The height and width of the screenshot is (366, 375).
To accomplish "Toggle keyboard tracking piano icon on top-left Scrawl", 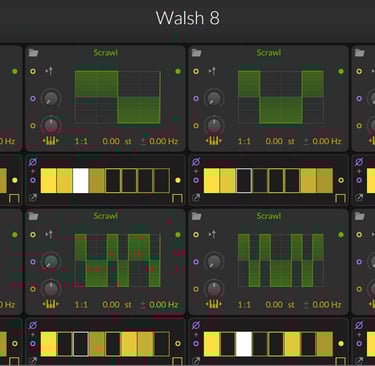I will (51, 141).
